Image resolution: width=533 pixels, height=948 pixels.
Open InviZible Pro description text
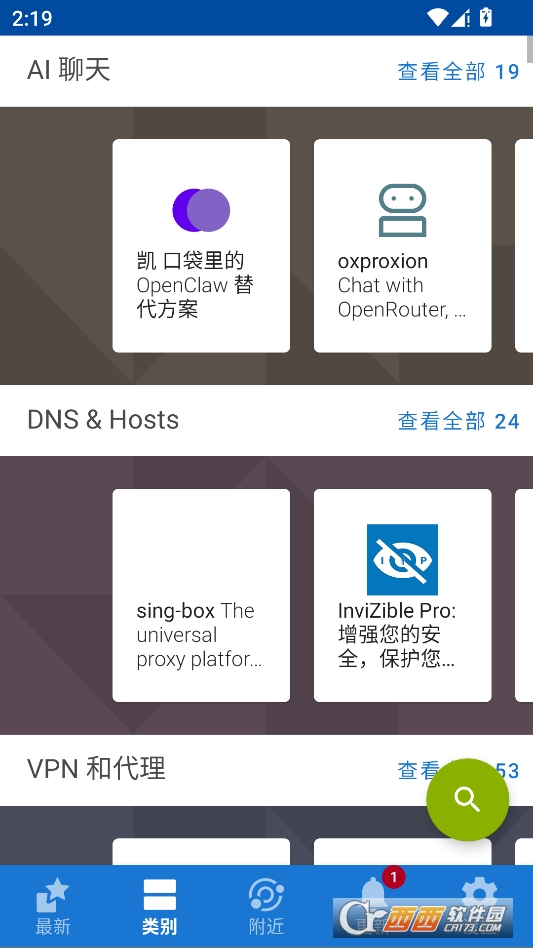click(397, 635)
